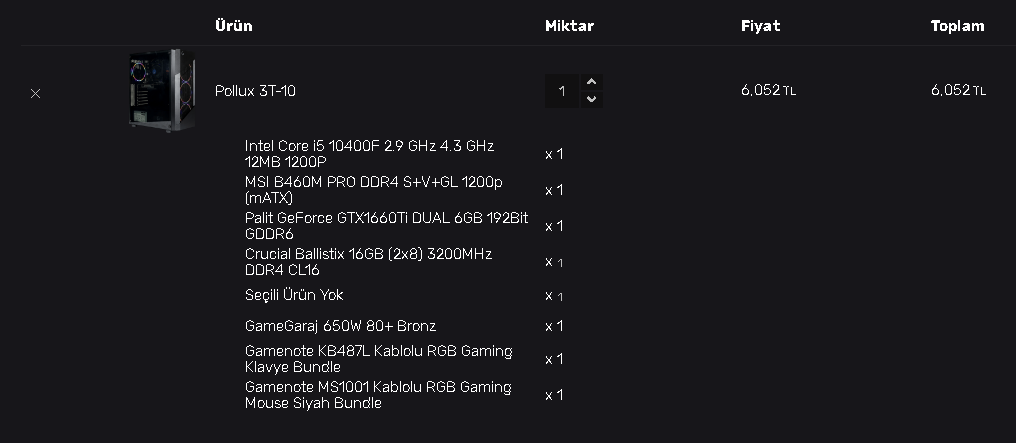The height and width of the screenshot is (443, 1016).
Task: Decrease quantity with the down arrow
Action: click(591, 99)
